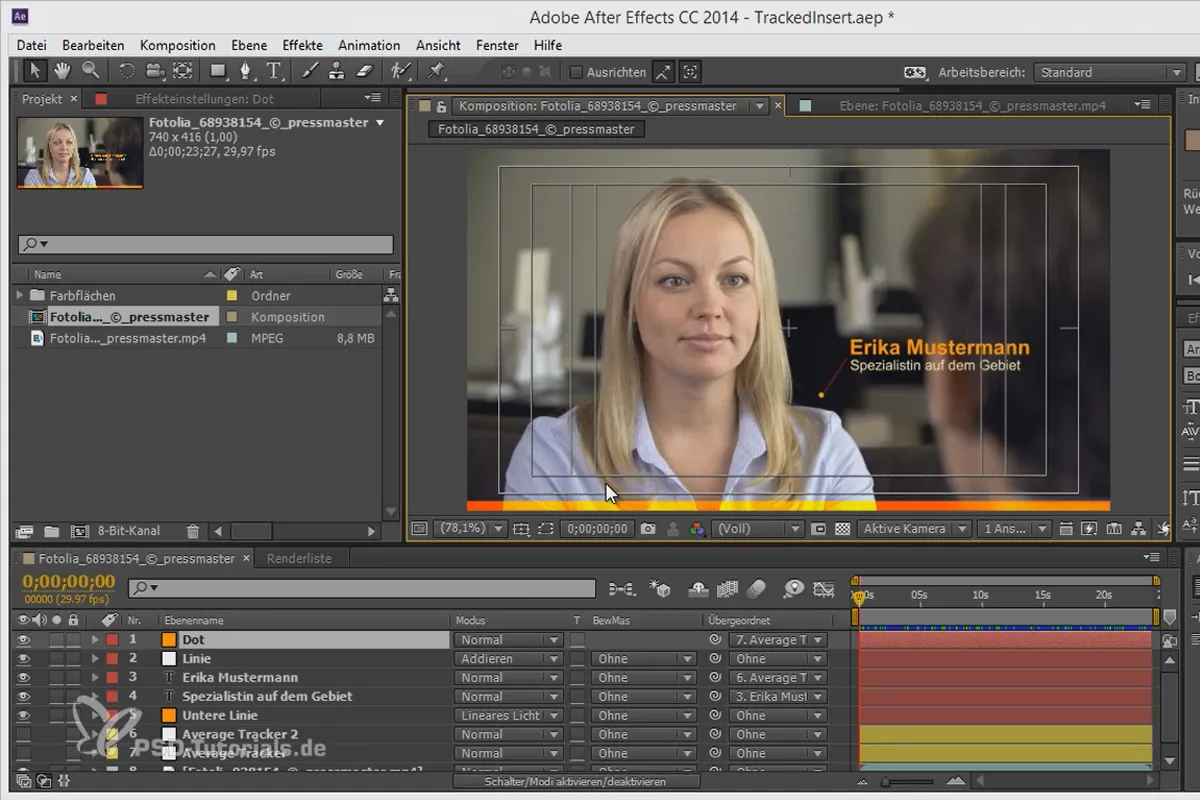The image size is (1200, 800).
Task: Select the Brush tool
Action: 310,71
